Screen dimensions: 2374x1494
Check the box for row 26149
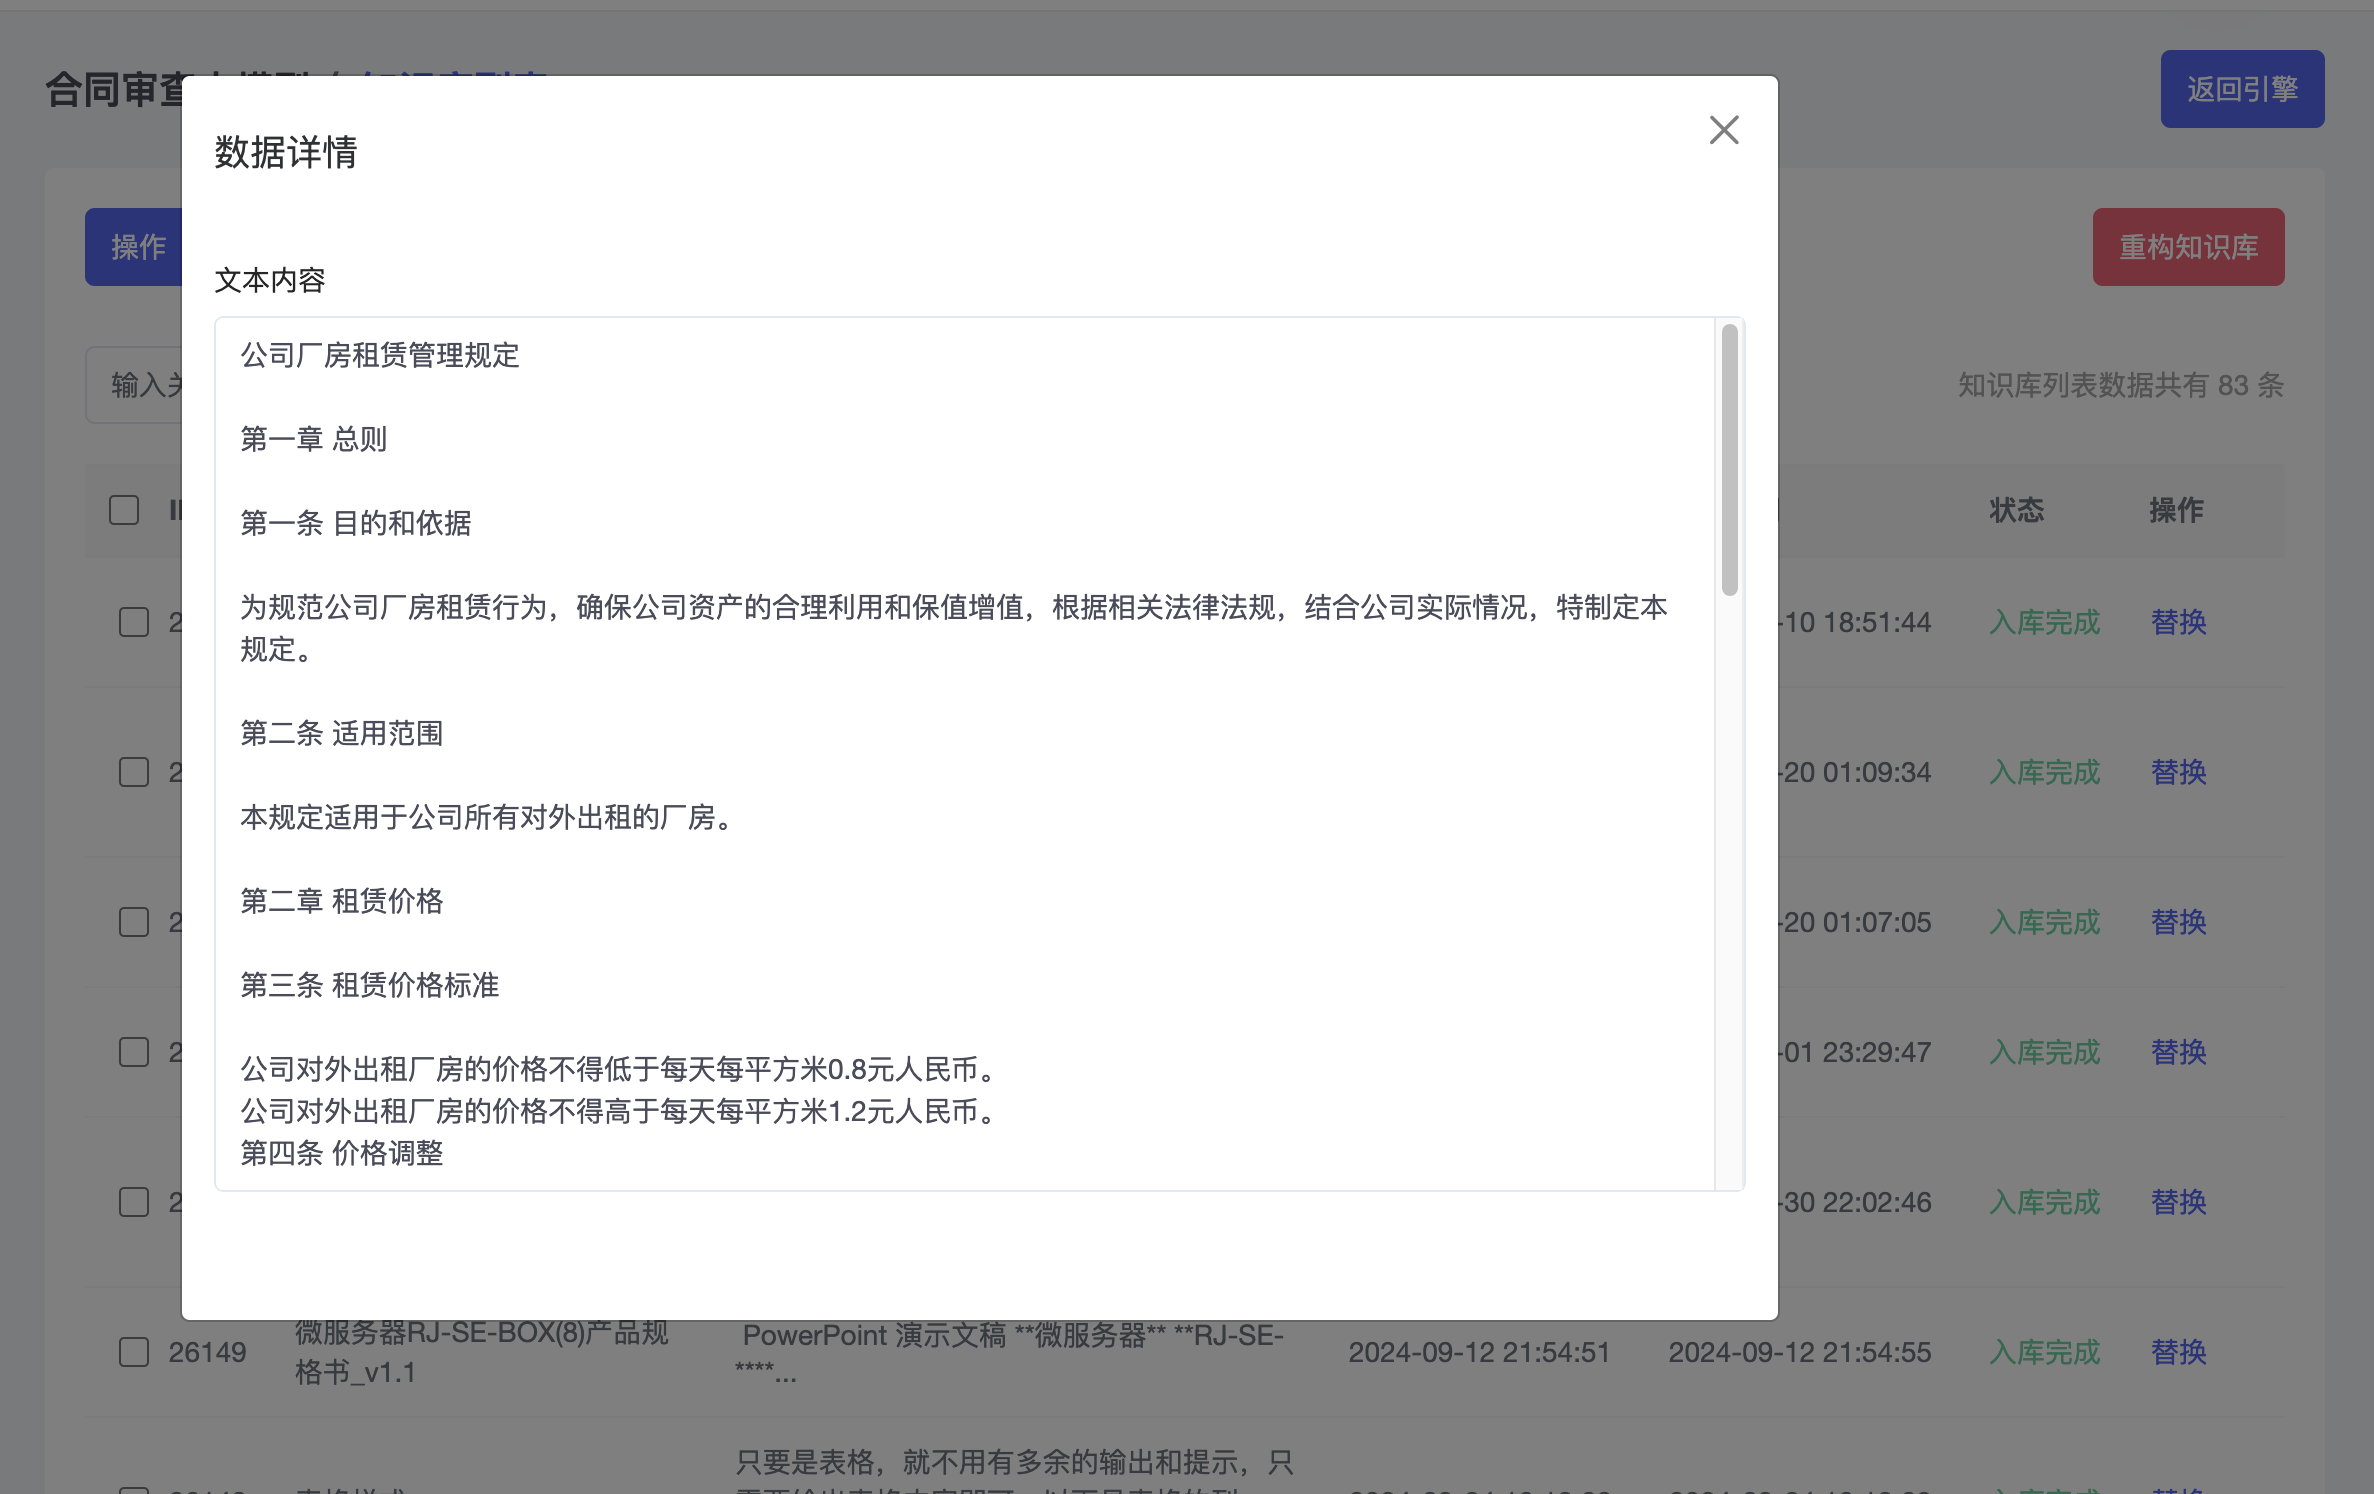(134, 1352)
